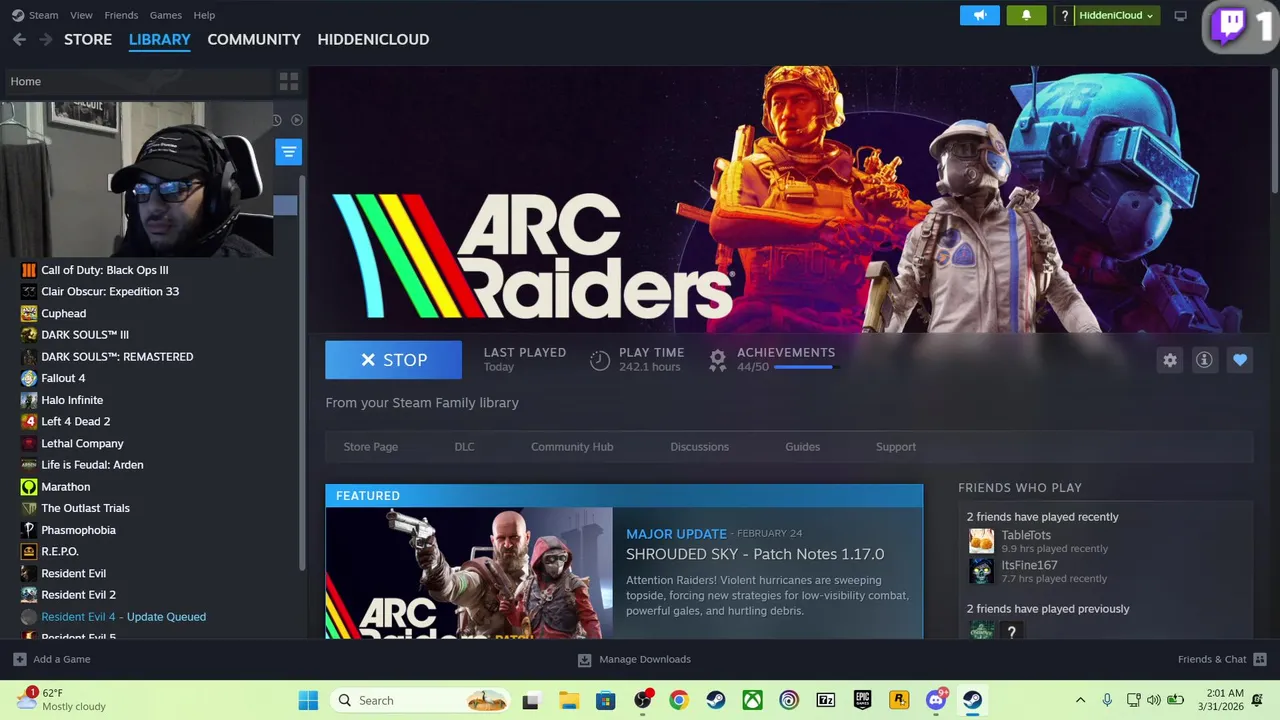Open the blue library filter icon
Image resolution: width=1280 pixels, height=720 pixels.
[288, 152]
